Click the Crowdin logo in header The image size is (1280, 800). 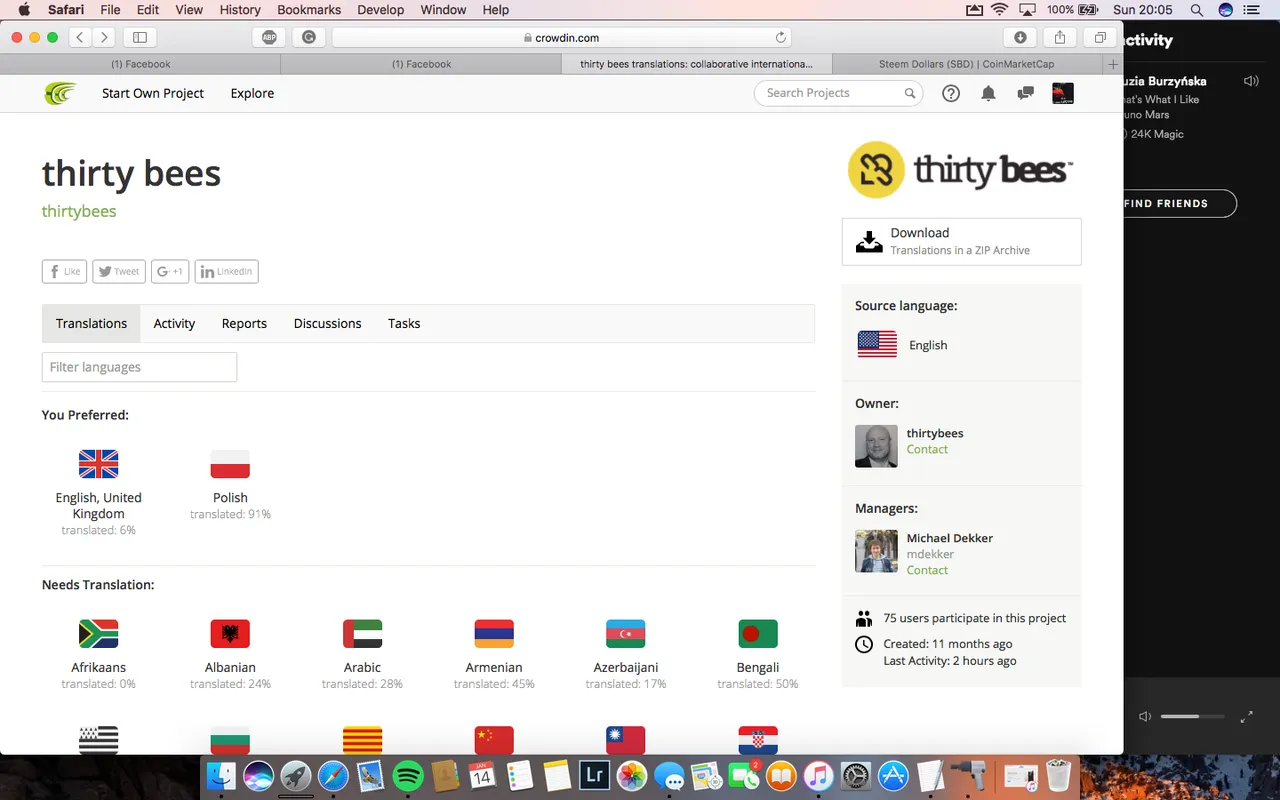coord(60,93)
